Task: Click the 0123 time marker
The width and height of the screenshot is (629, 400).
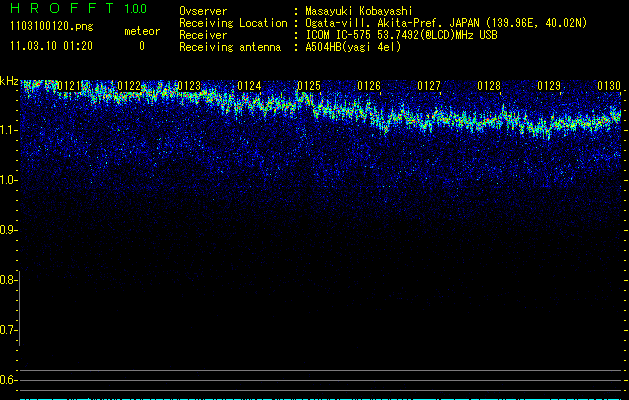Action: pyautogui.click(x=188, y=87)
